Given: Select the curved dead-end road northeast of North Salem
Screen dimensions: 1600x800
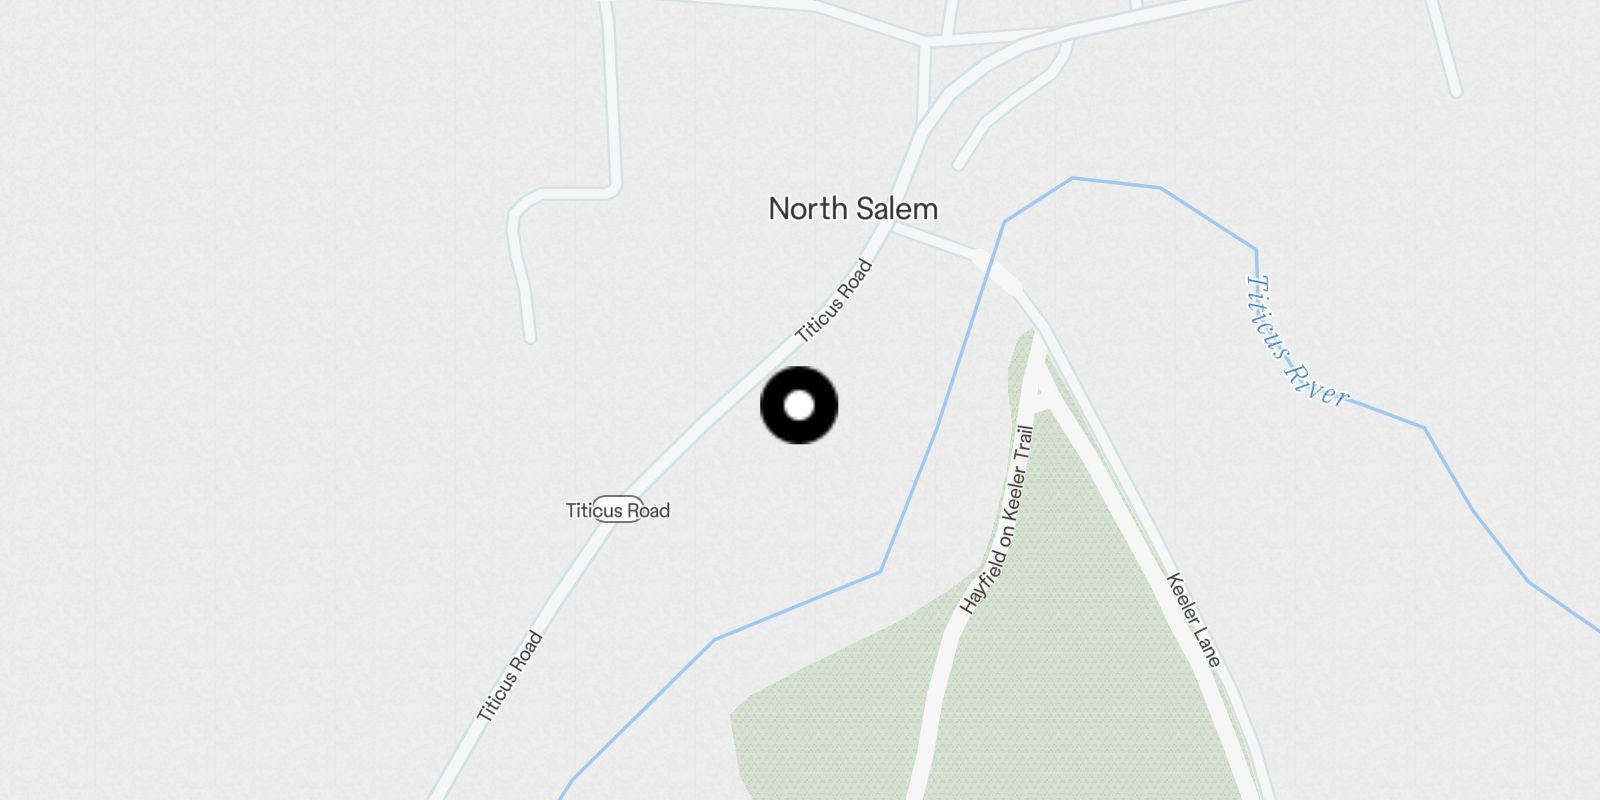Looking at the screenshot, I should [x=1010, y=105].
